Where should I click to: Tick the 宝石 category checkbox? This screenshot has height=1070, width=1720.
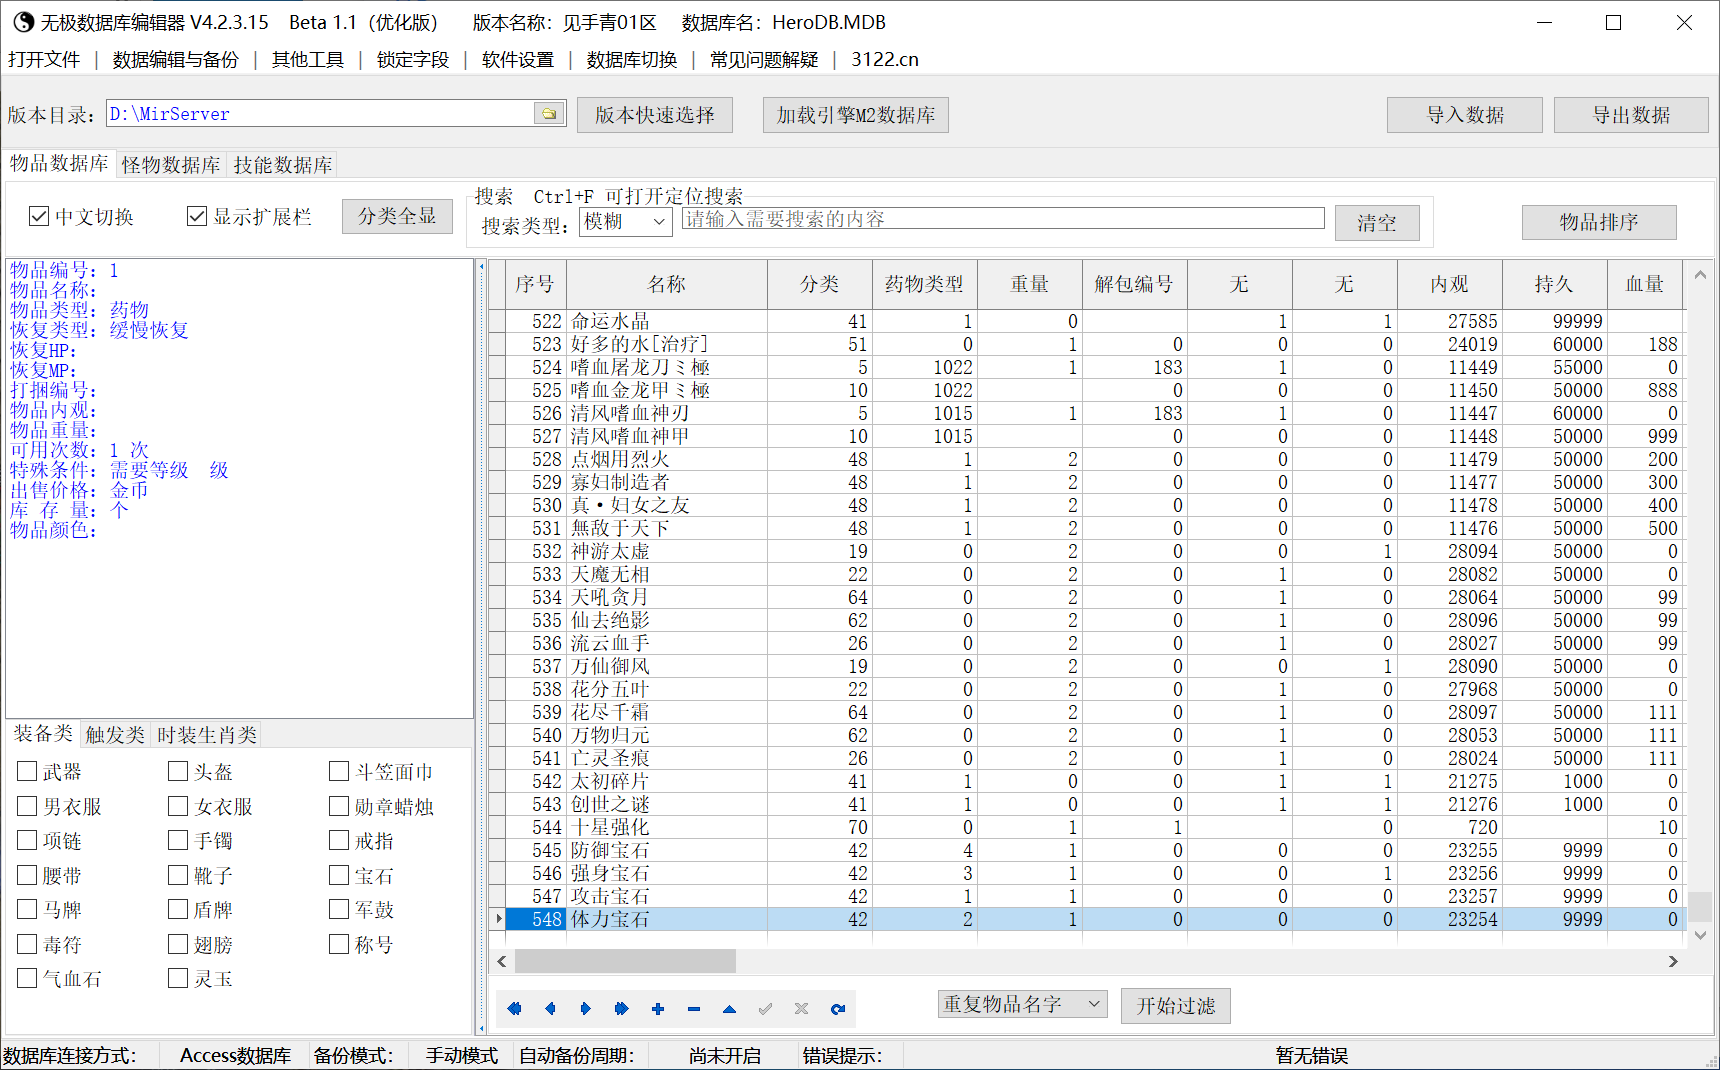[339, 875]
